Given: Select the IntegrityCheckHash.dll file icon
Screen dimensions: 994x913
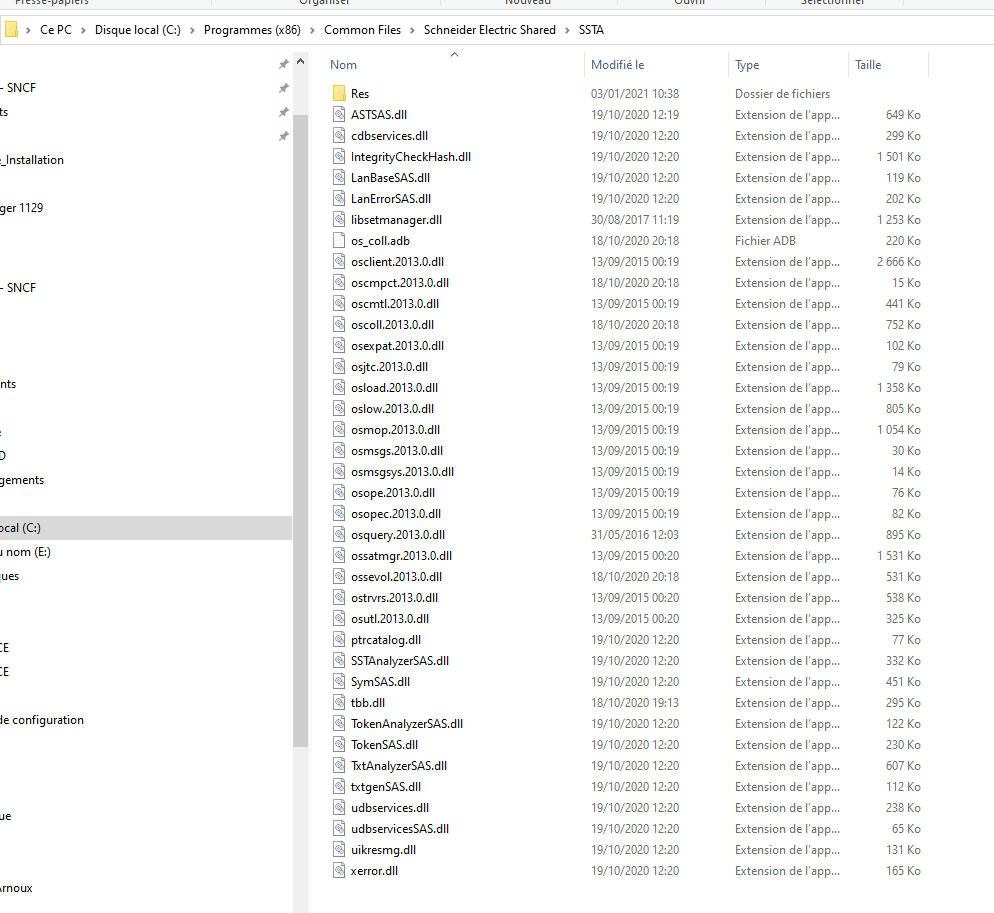Looking at the screenshot, I should click(x=340, y=157).
